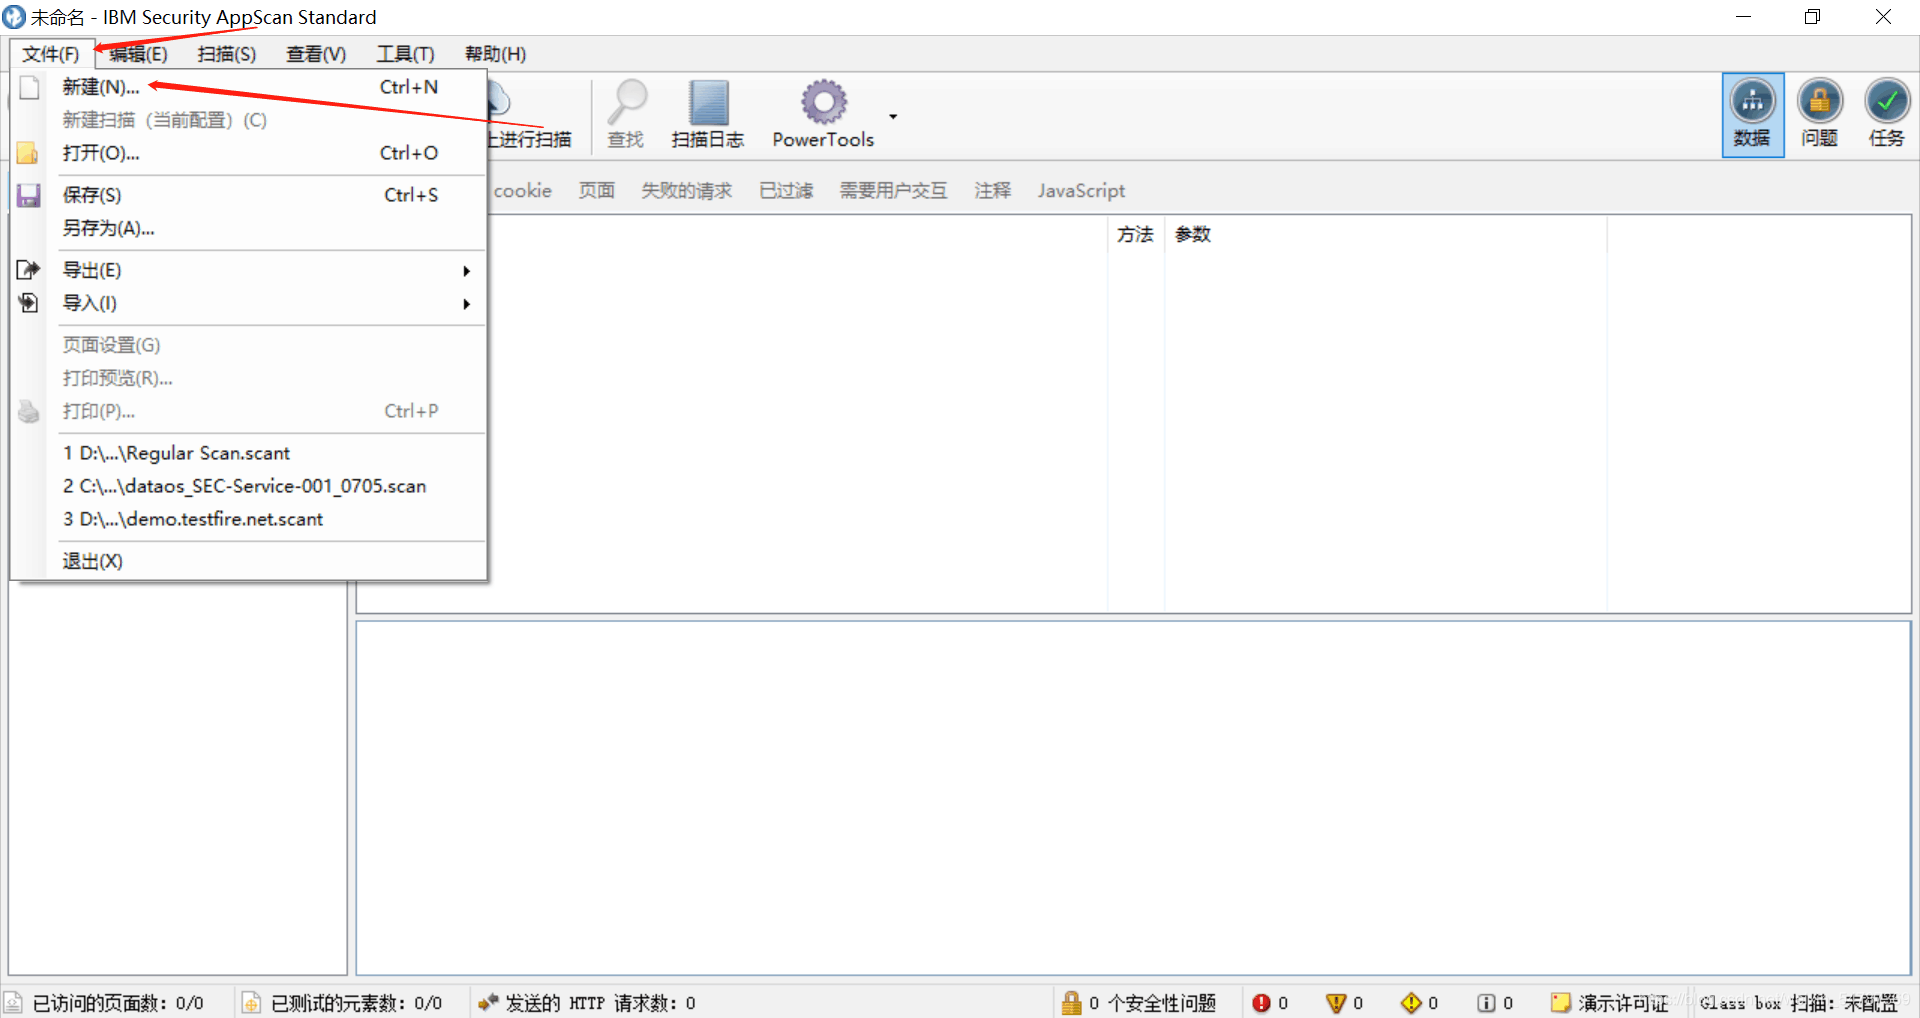
Task: Choose 保存(S) from File menu
Action: (249, 195)
